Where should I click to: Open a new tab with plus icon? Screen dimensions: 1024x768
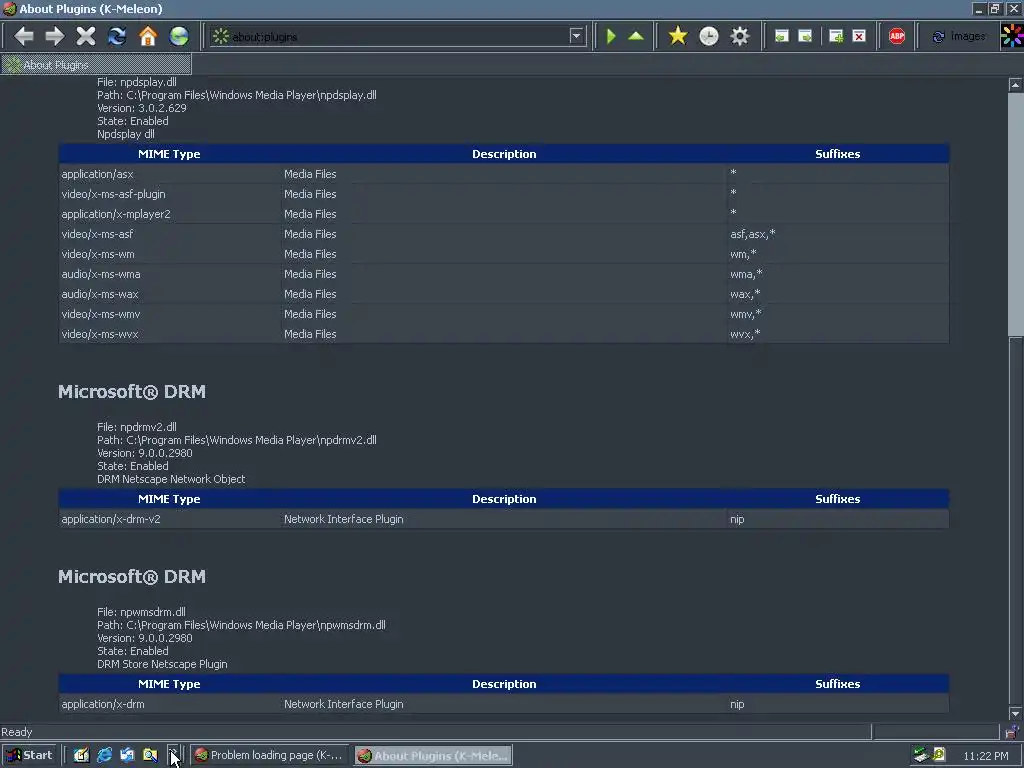[836, 36]
